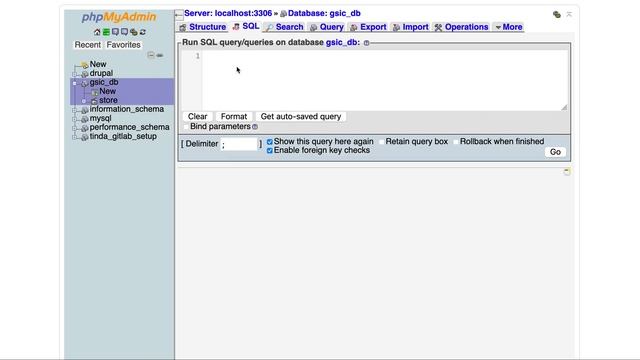
Task: Expand the drupal database node
Action: click(75, 74)
